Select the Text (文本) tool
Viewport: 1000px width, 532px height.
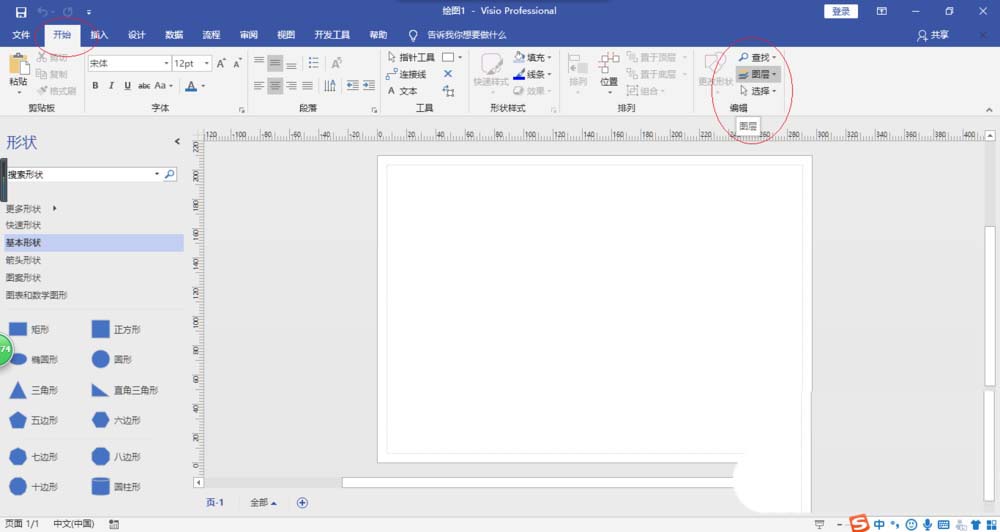pos(402,91)
